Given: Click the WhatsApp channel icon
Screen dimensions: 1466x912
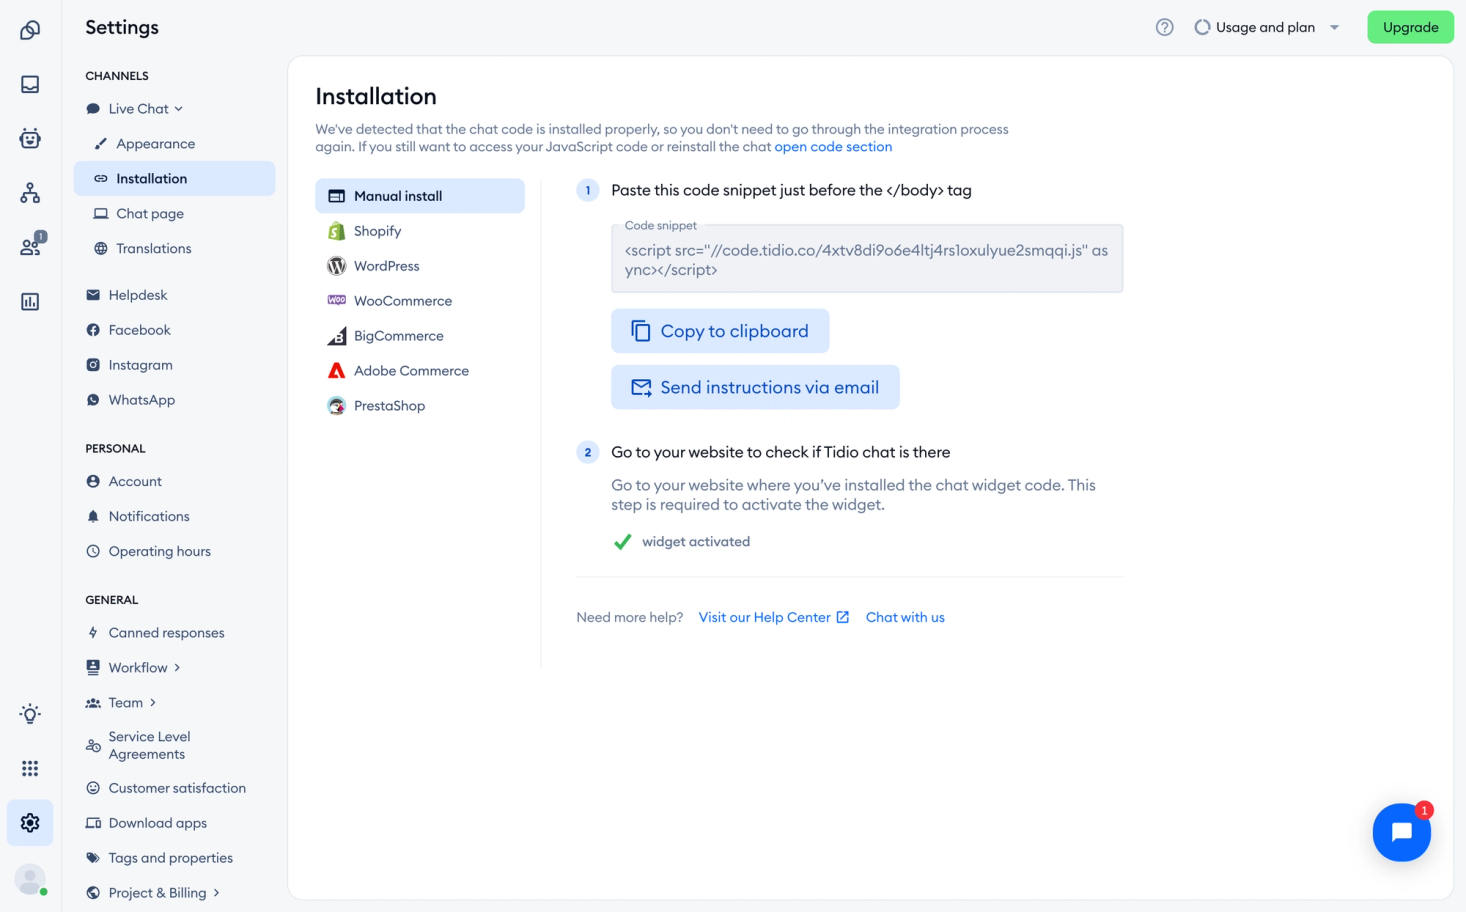Looking at the screenshot, I should [x=93, y=400].
